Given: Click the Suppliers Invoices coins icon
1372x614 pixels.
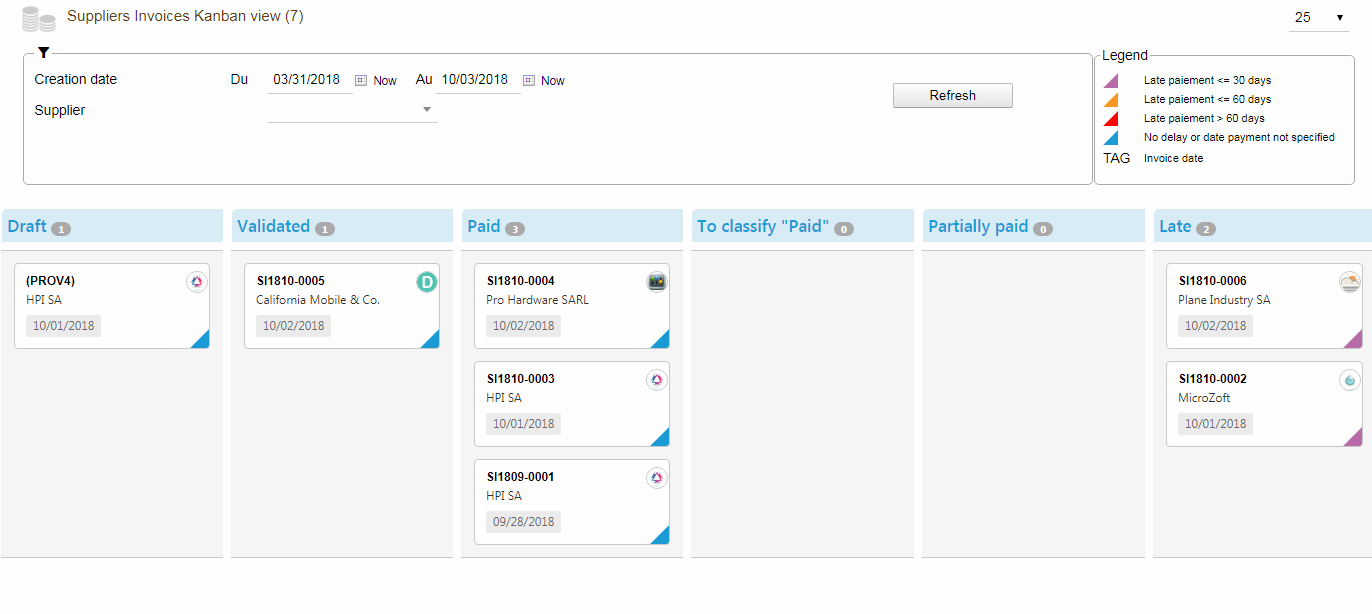Looking at the screenshot, I should pyautogui.click(x=39, y=19).
